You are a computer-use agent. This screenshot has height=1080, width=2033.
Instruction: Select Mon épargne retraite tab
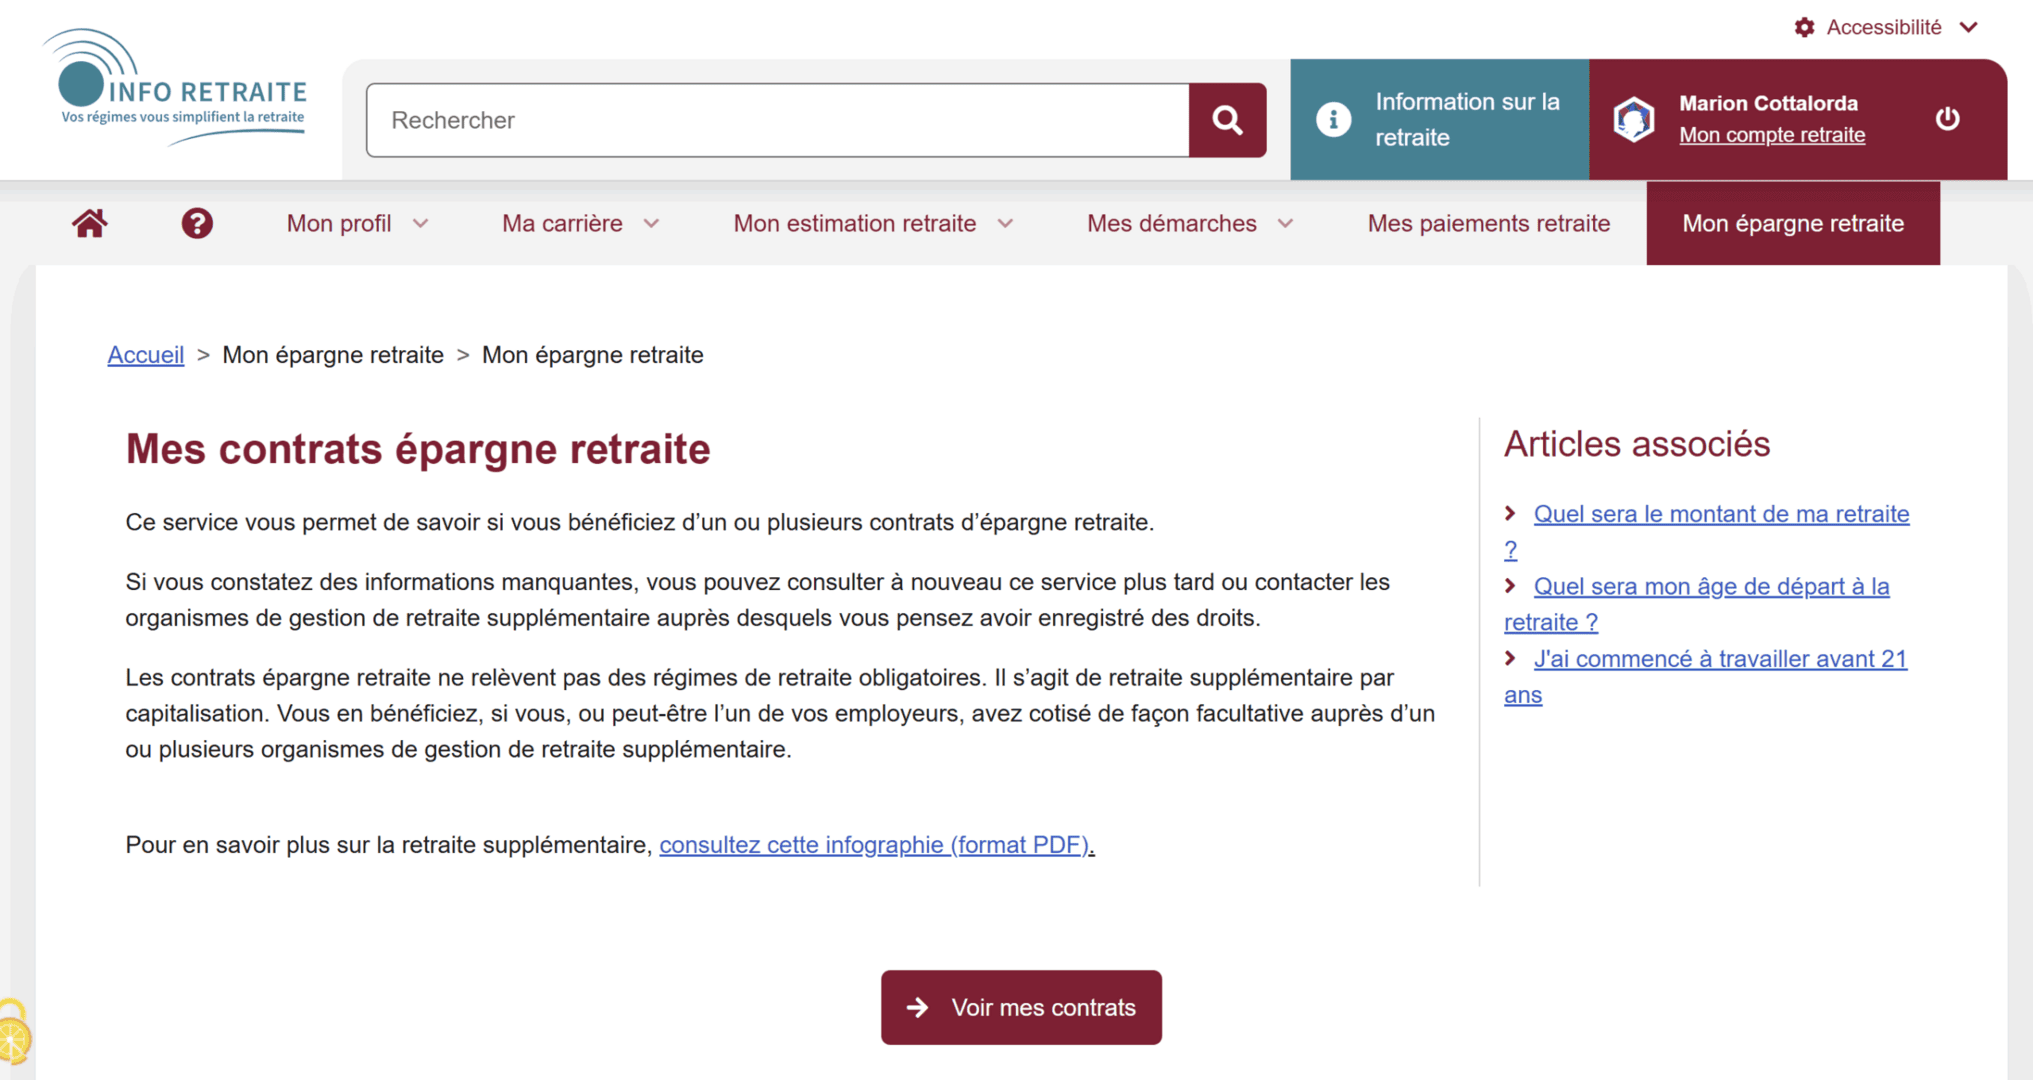click(1792, 223)
